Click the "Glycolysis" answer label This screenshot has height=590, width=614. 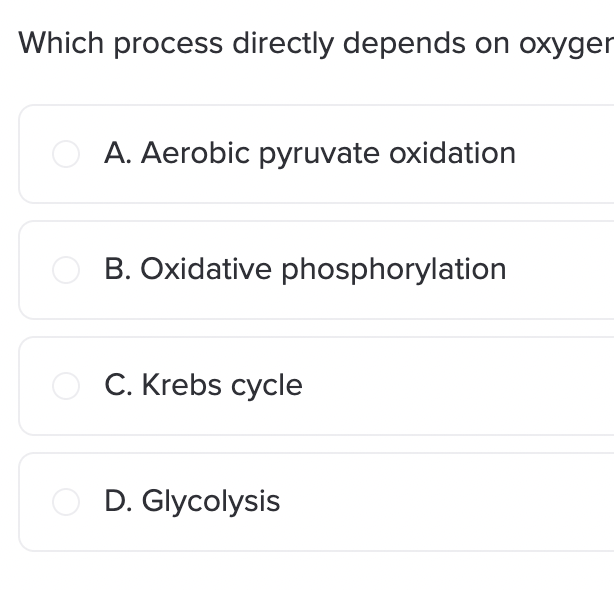(211, 502)
